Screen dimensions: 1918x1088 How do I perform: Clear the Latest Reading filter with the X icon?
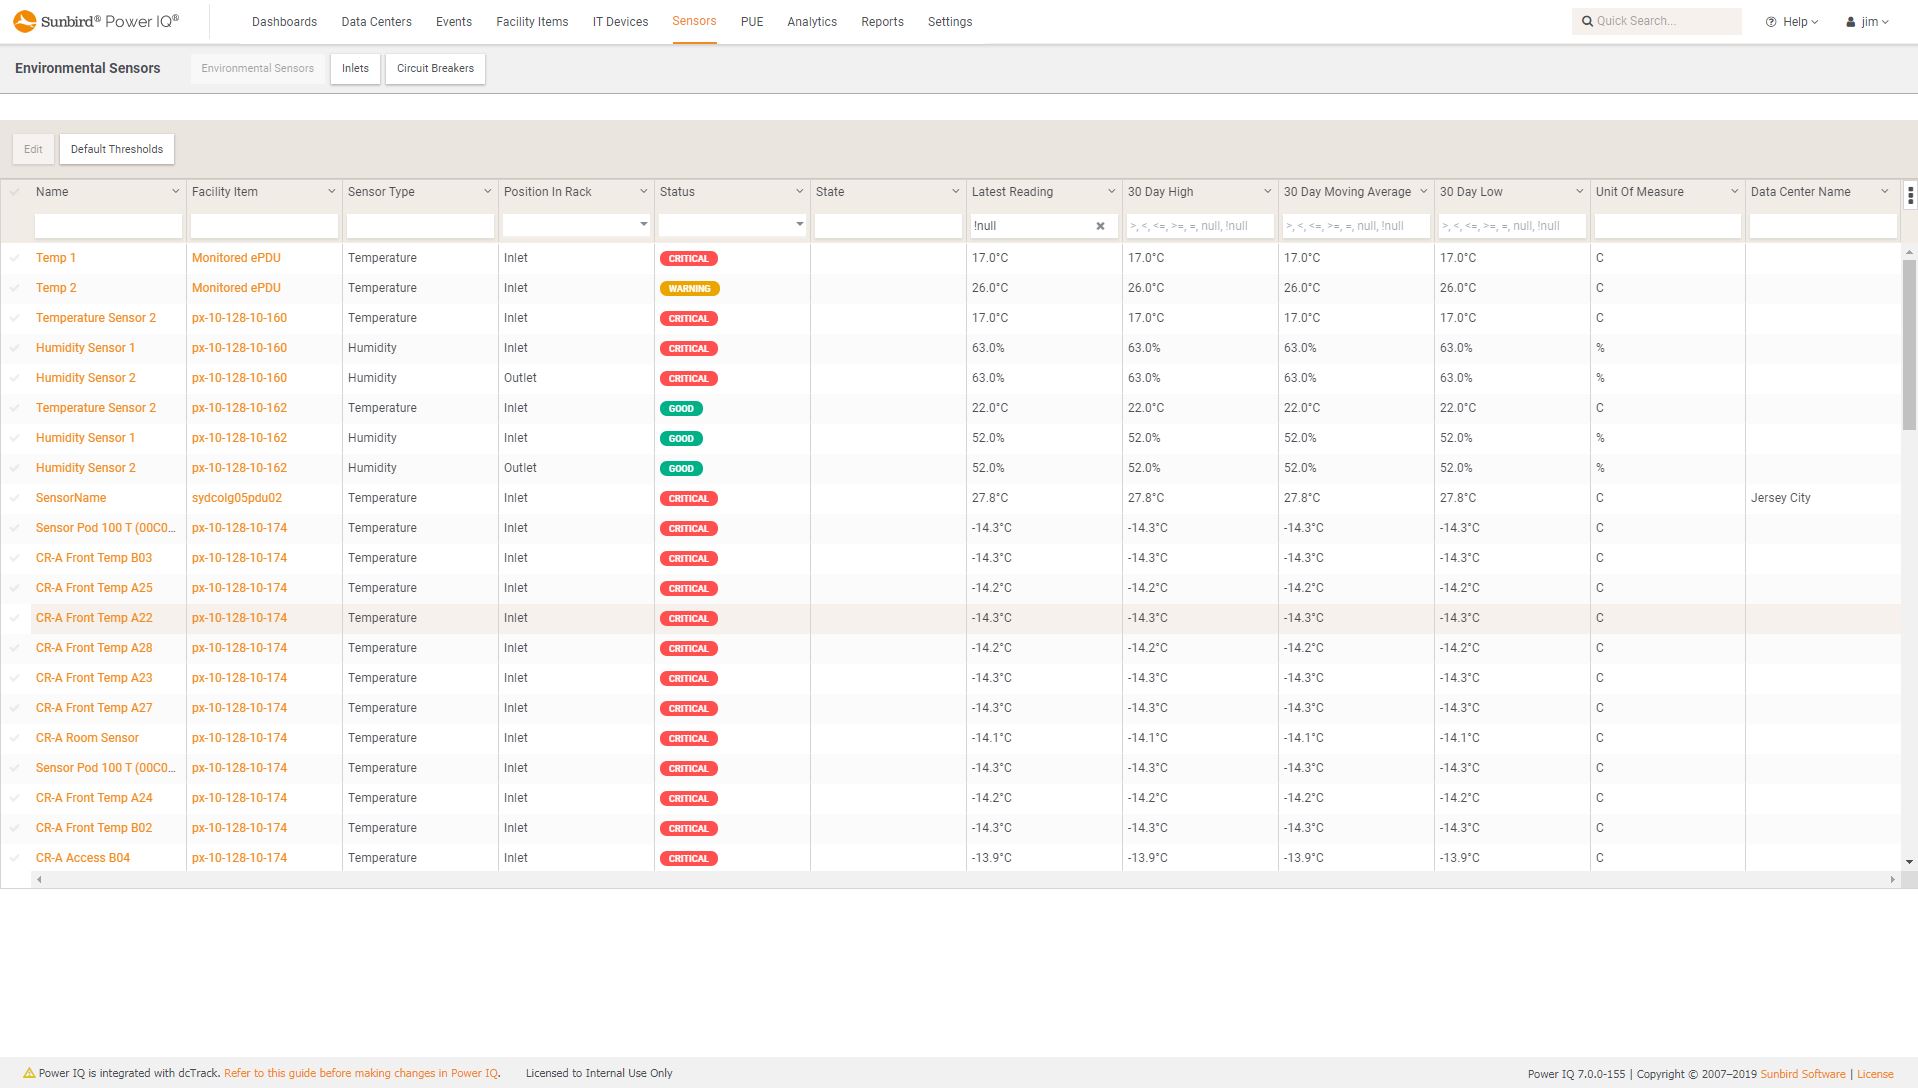tap(1100, 225)
